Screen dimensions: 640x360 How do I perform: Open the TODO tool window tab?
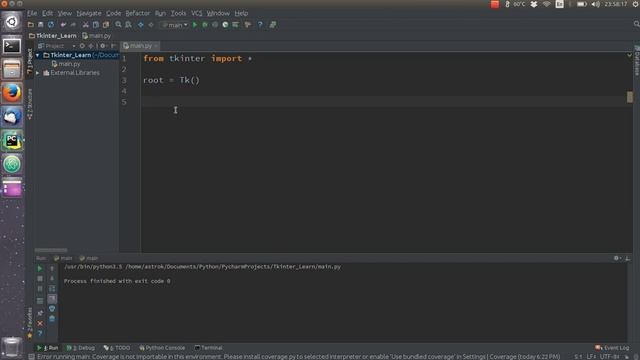pyautogui.click(x=117, y=348)
